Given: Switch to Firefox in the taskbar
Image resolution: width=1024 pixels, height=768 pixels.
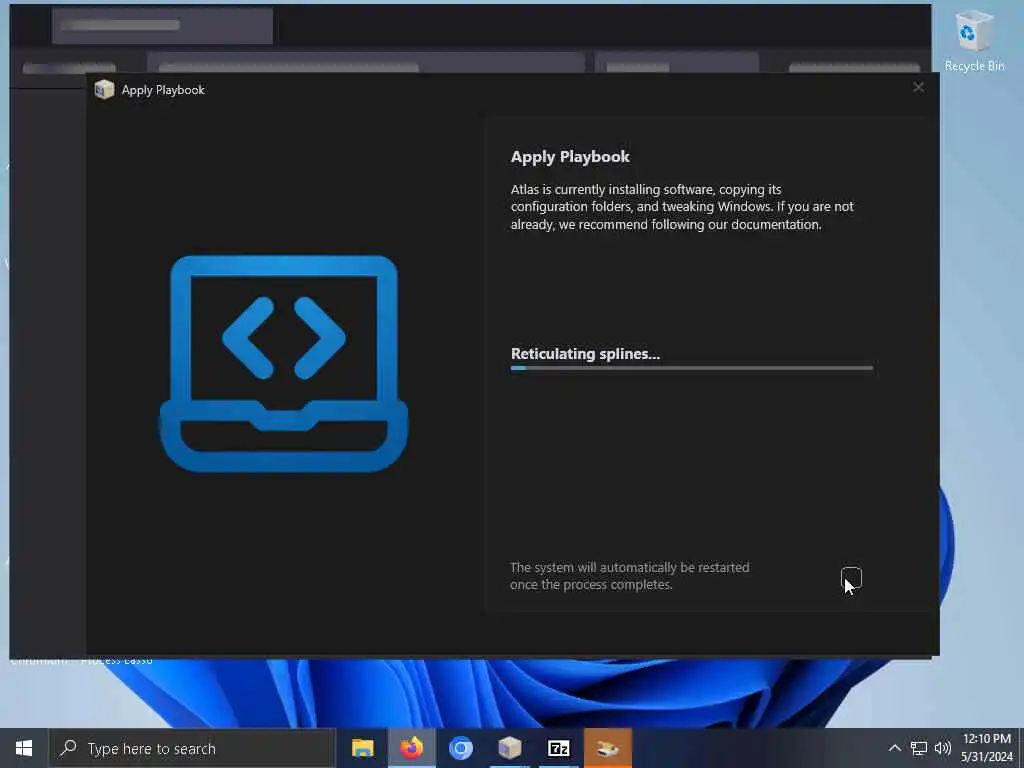Looking at the screenshot, I should tap(411, 748).
